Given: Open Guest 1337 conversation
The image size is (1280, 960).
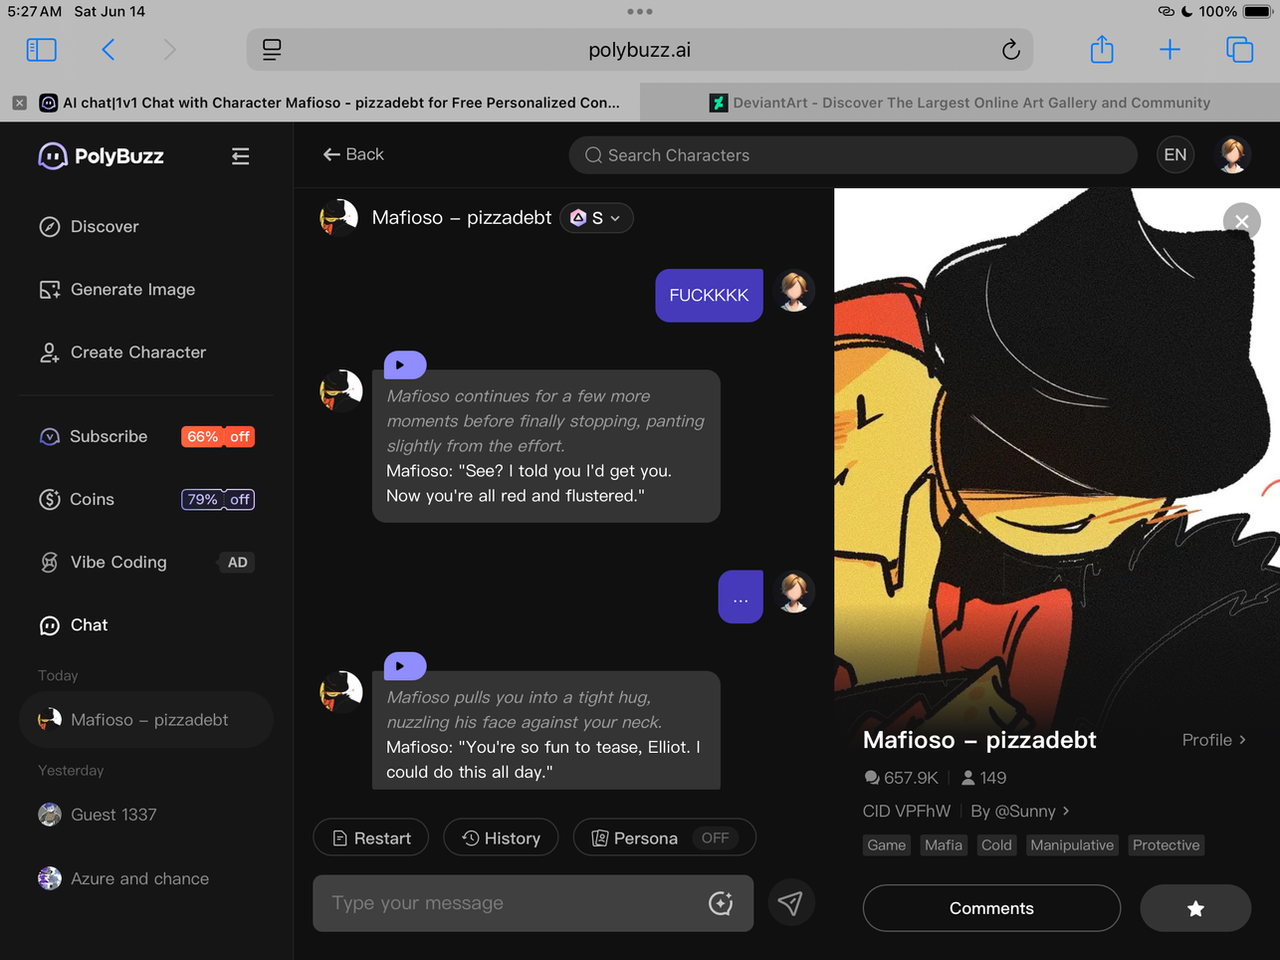Looking at the screenshot, I should [x=146, y=815].
